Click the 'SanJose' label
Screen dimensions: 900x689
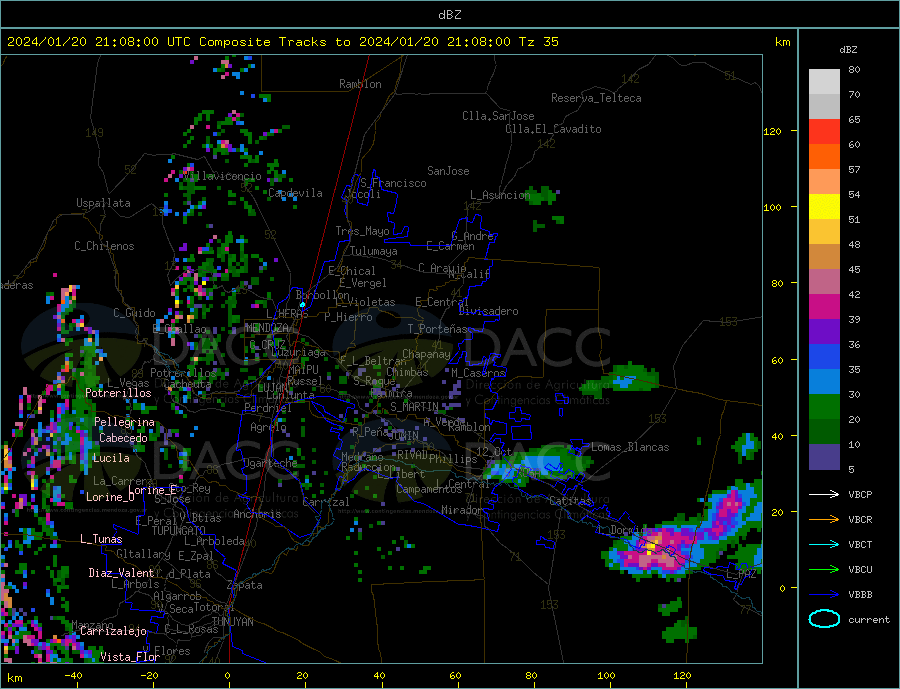(448, 171)
